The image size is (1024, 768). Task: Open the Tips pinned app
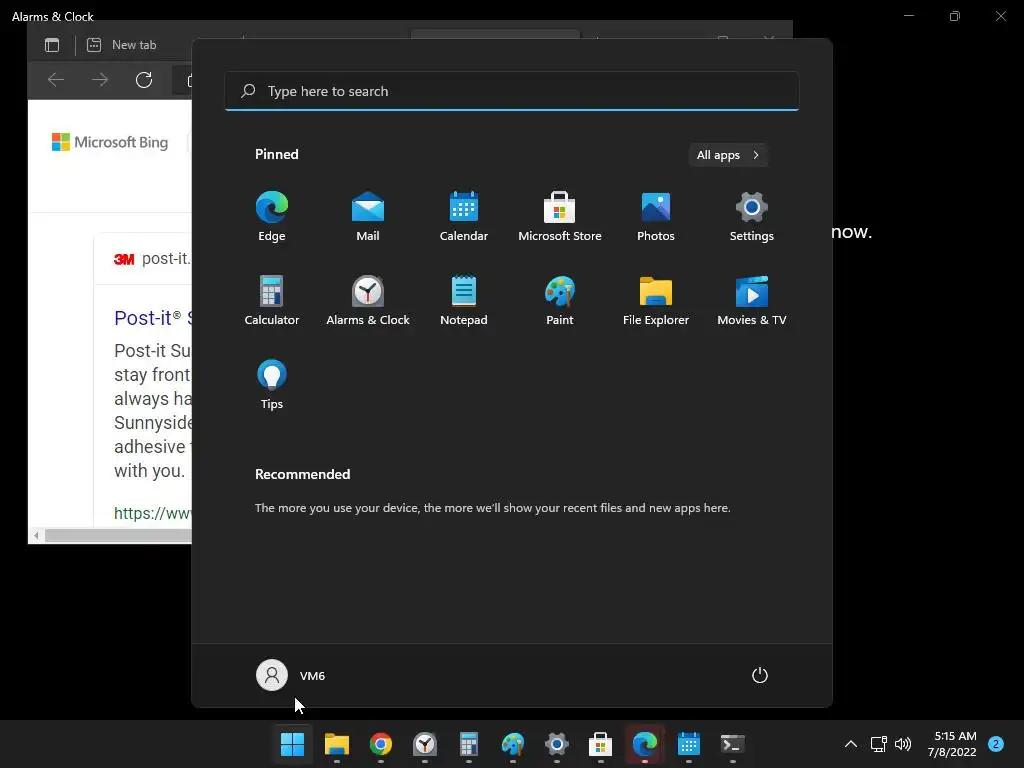point(272,385)
